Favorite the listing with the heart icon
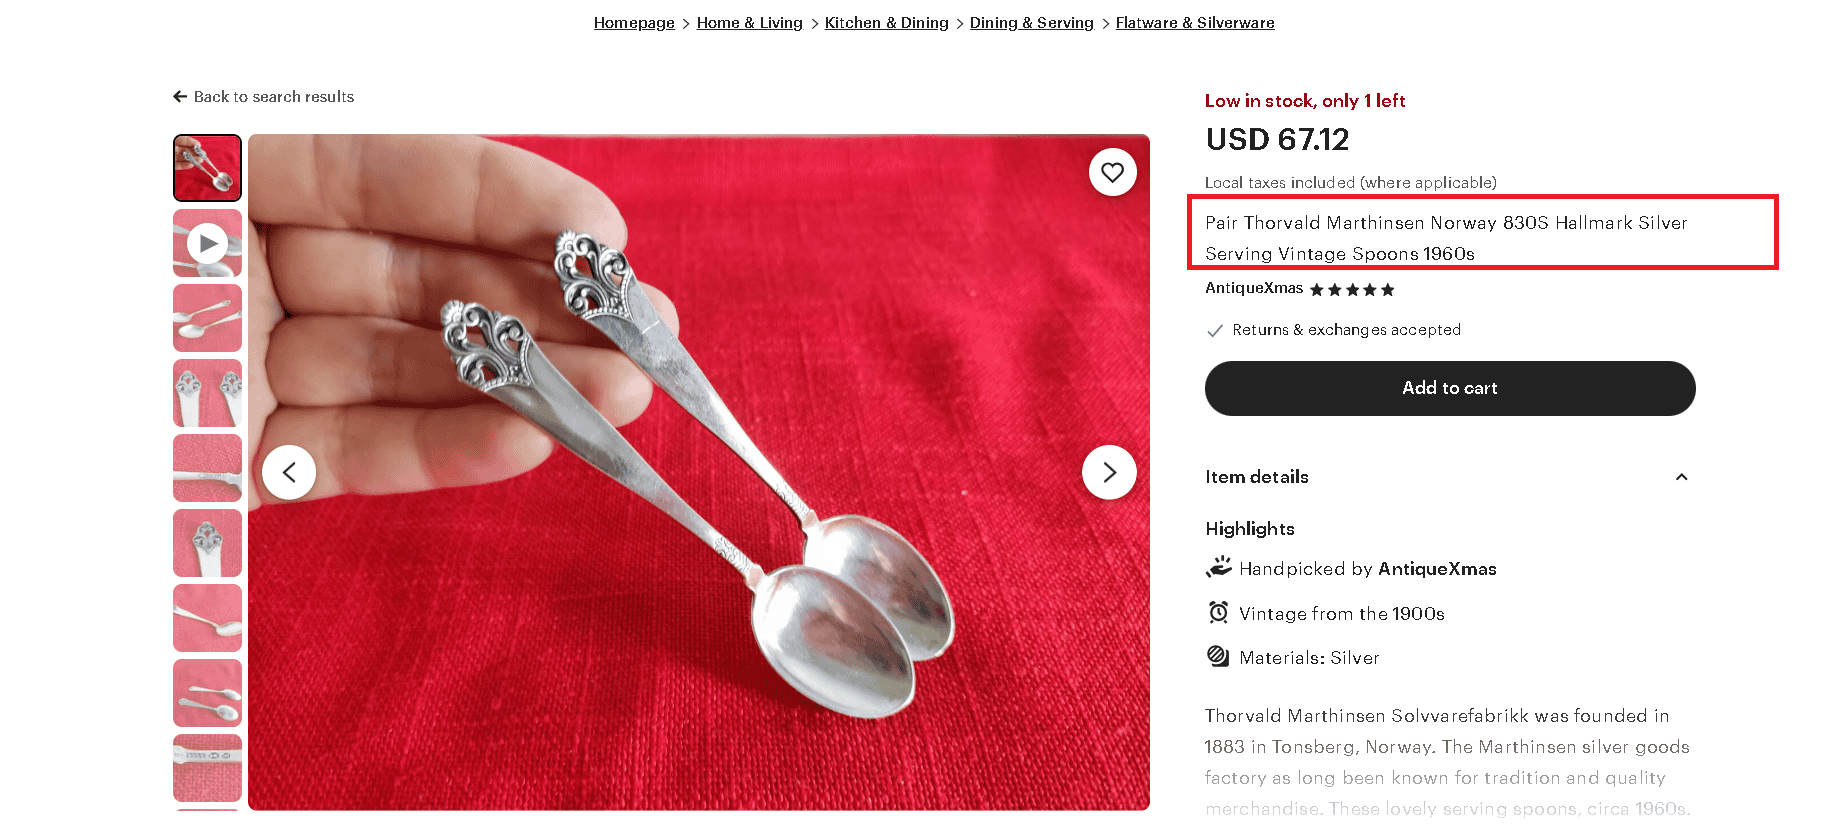 pyautogui.click(x=1111, y=172)
